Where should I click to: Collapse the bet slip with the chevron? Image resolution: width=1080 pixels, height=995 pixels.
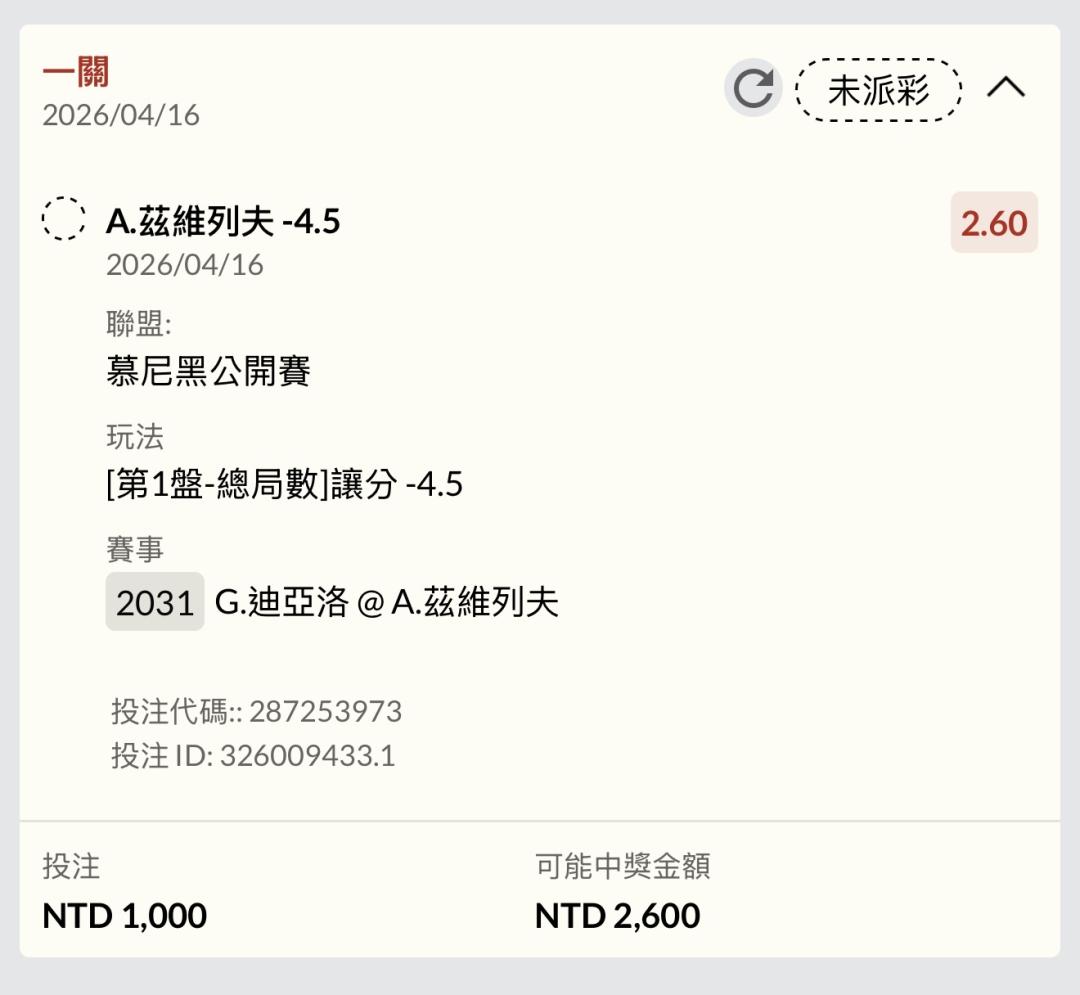(x=1006, y=88)
